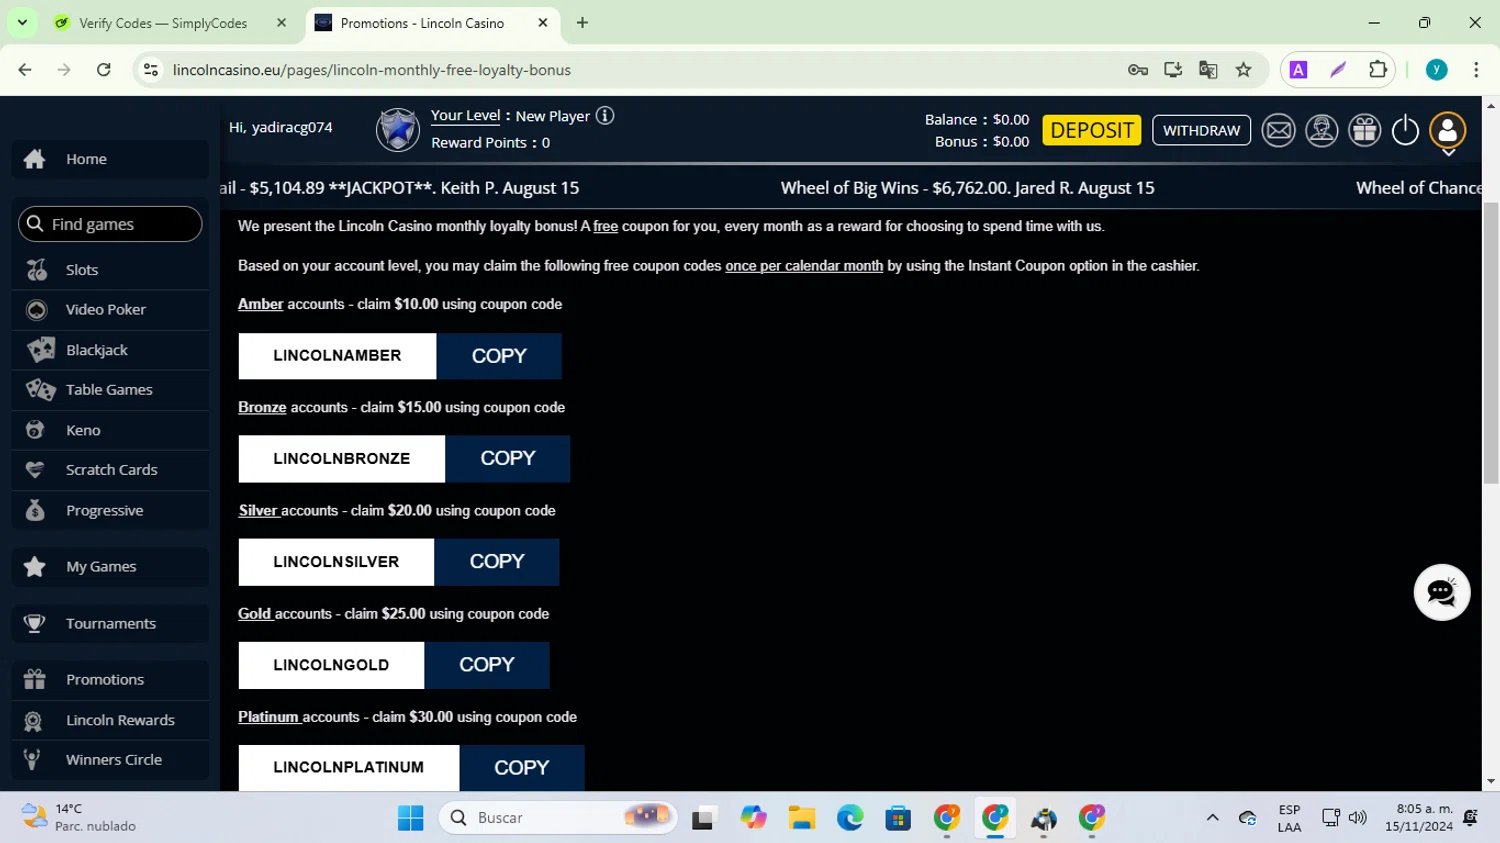Open the user account profile icon
The image size is (1500, 843).
pyautogui.click(x=1448, y=130)
